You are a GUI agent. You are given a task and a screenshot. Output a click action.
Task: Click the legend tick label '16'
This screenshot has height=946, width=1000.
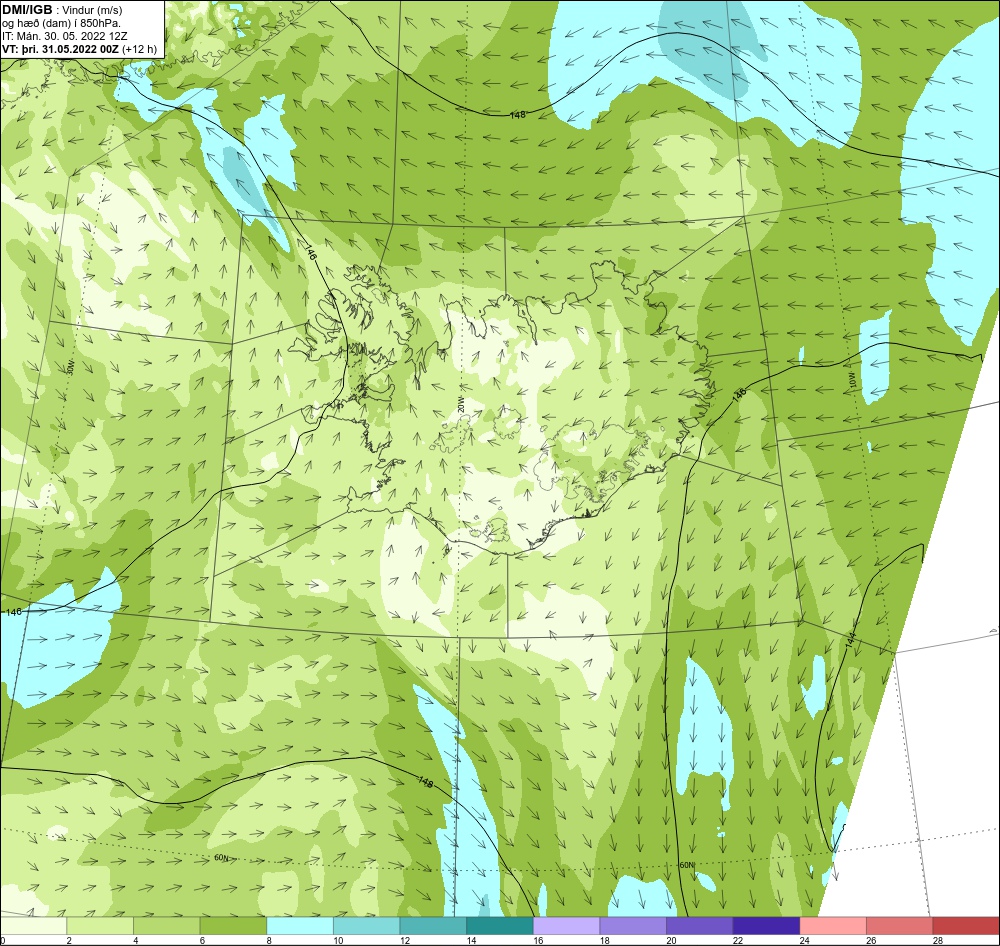[538, 940]
